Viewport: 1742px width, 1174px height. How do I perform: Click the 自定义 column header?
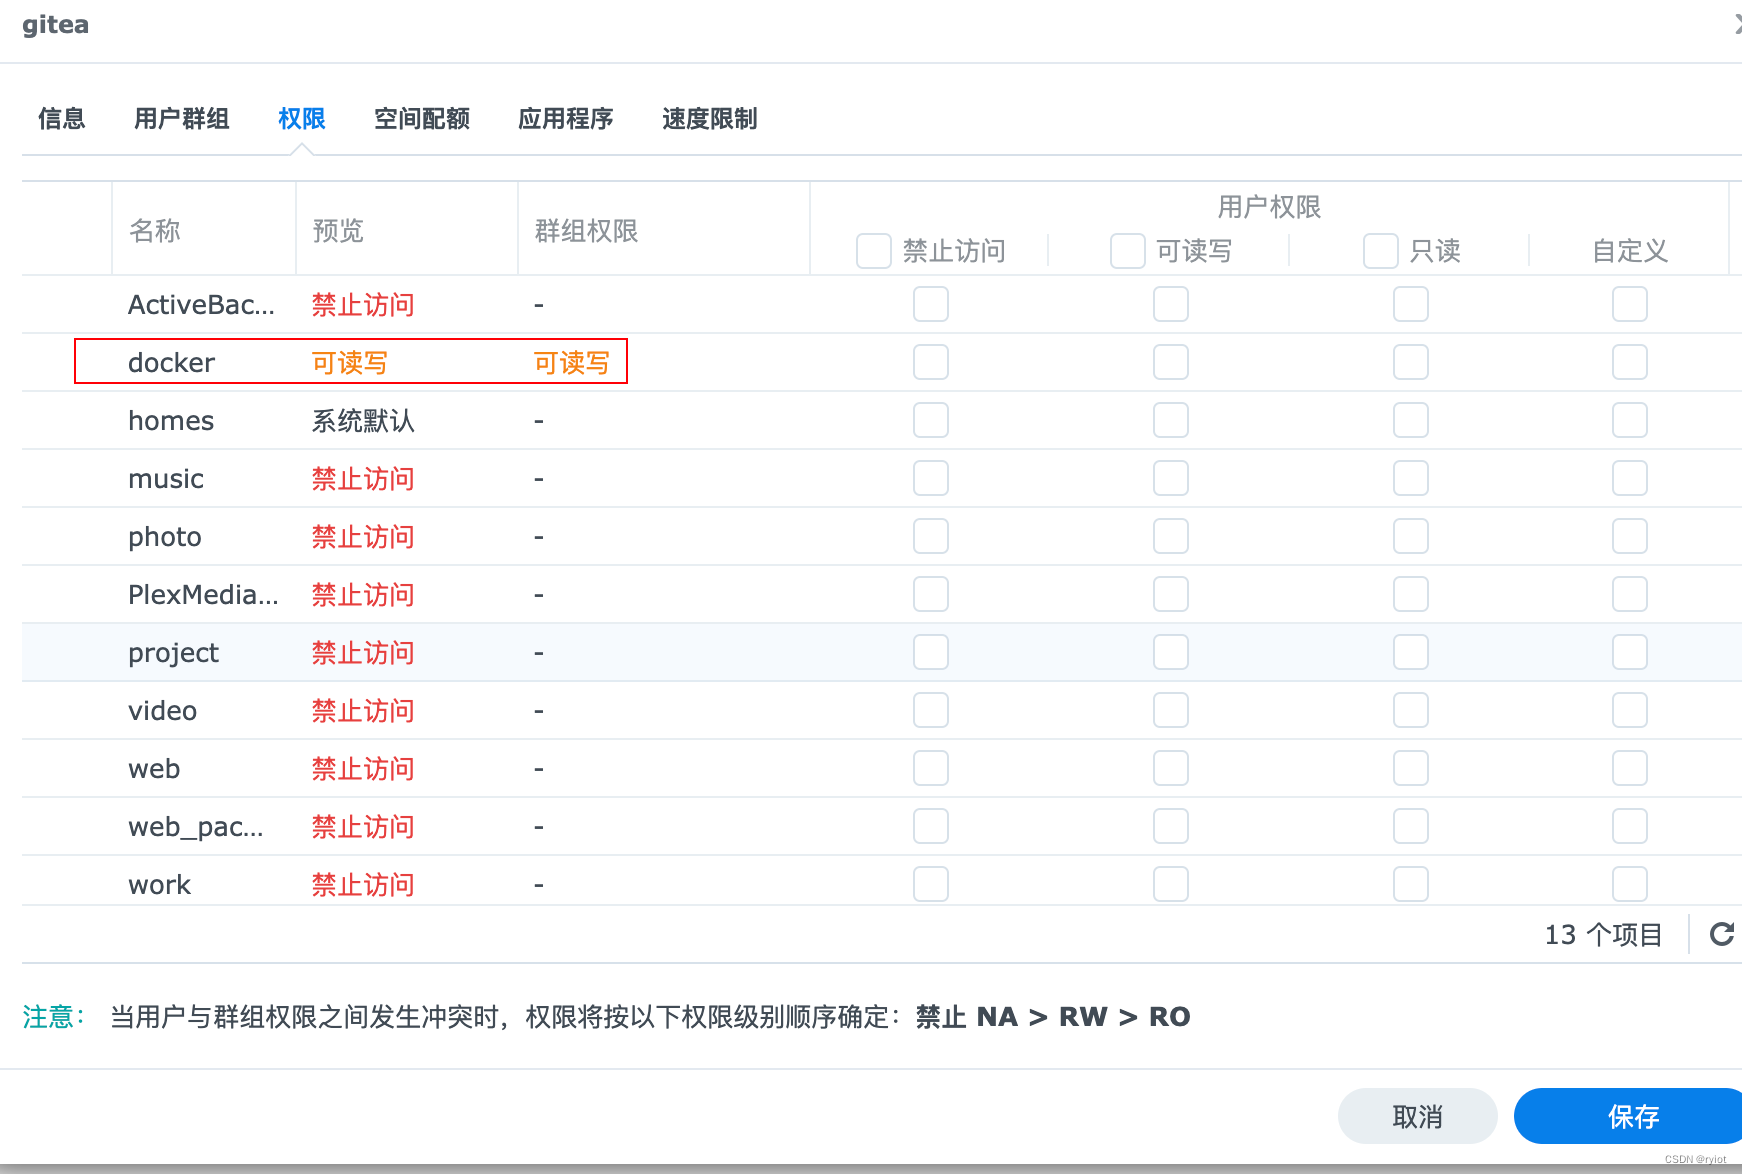point(1630,251)
